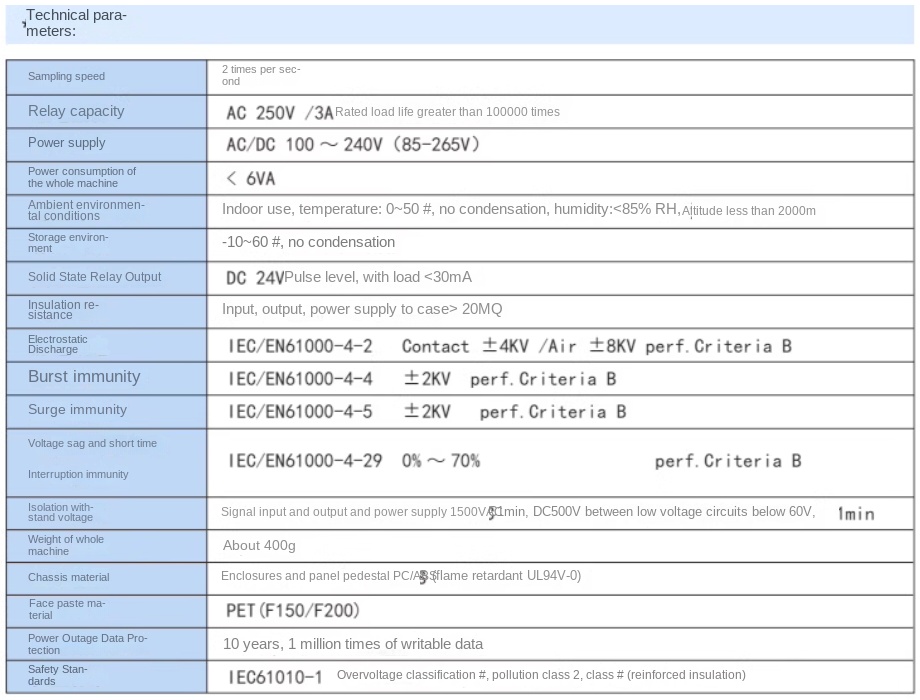920x700 pixels.
Task: Click the 'AC/DC 100~240V (85-265V)' value
Action: tap(353, 145)
